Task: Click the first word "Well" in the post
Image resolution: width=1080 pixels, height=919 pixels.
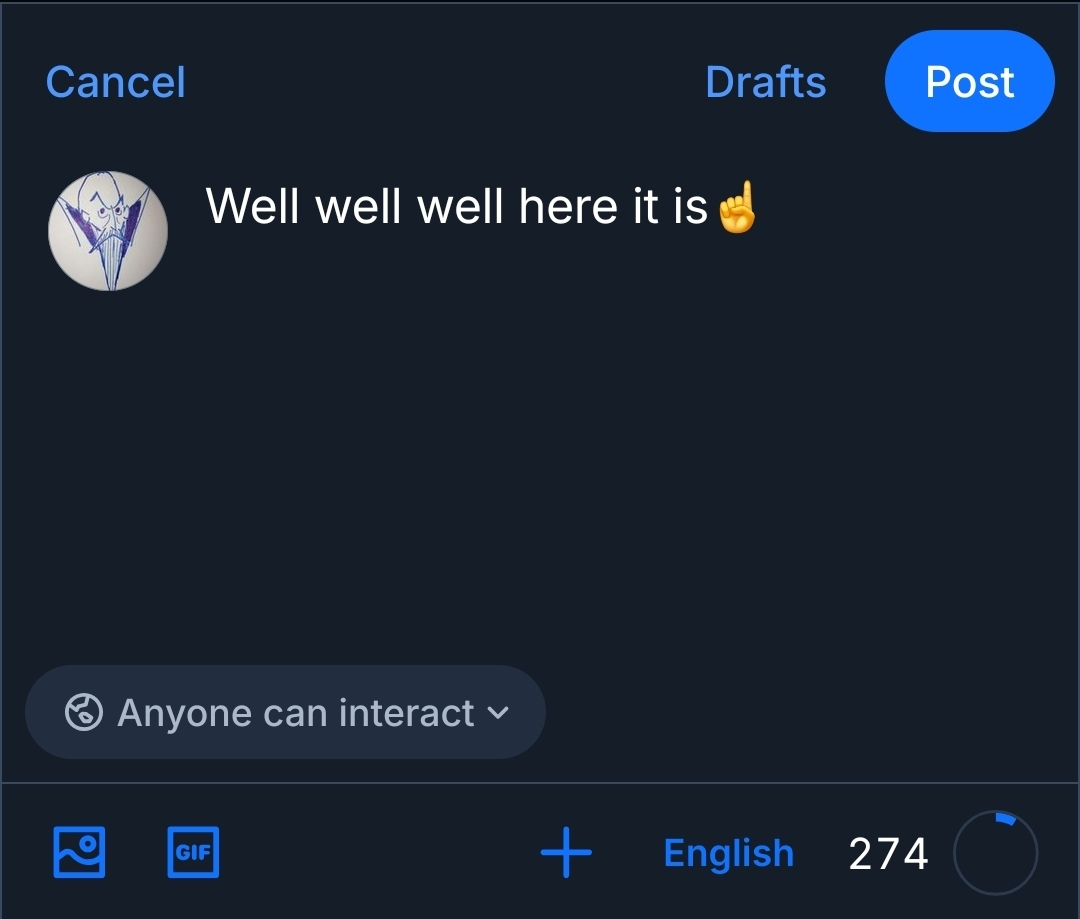Action: pos(254,207)
